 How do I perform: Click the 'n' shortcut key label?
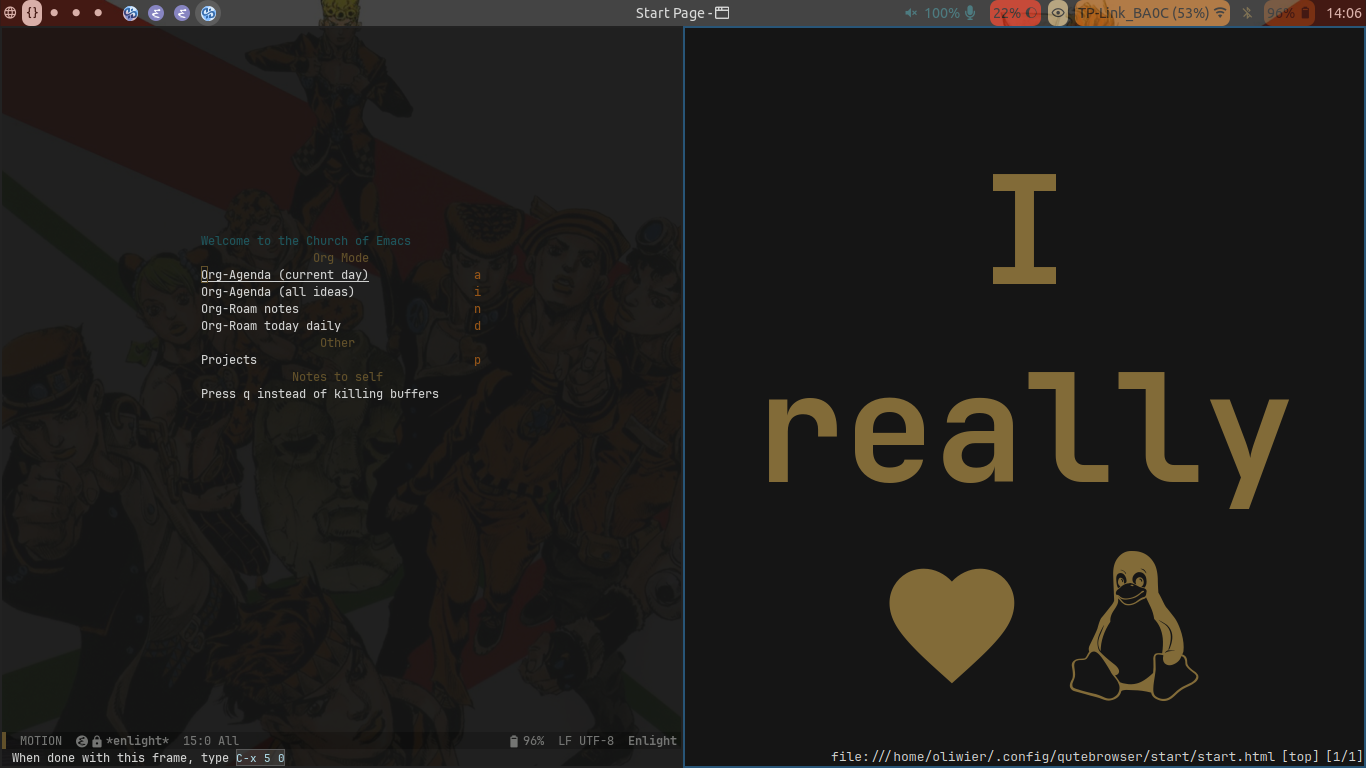click(477, 309)
